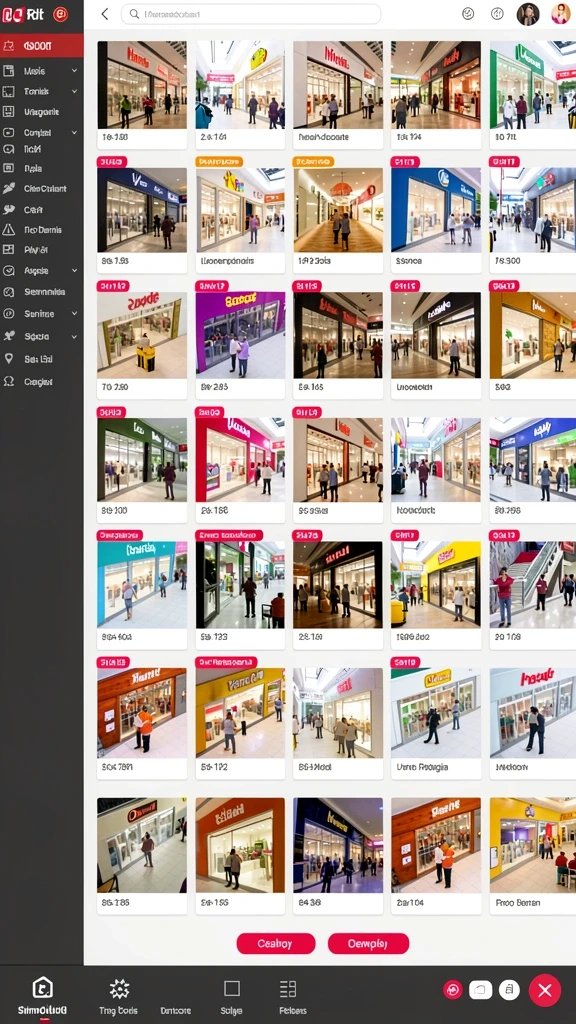Click the pinwheel icon beside 'Sgacra'

point(8,336)
